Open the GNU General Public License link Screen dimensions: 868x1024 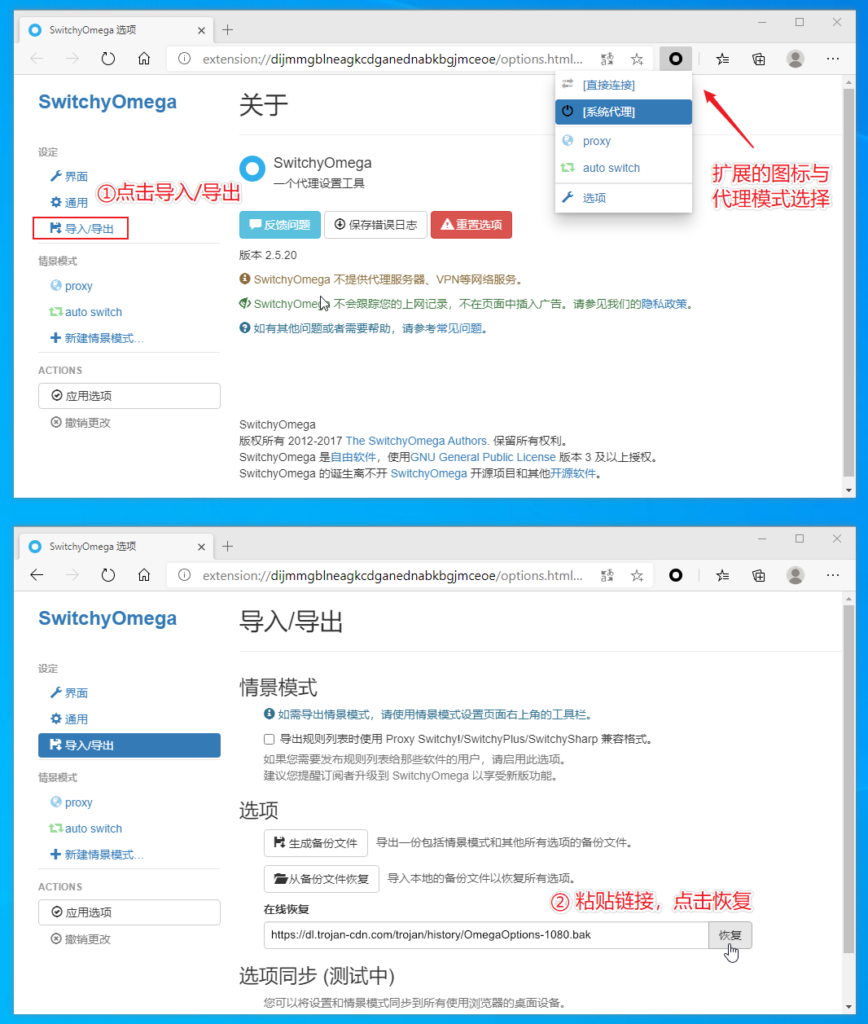click(x=483, y=457)
